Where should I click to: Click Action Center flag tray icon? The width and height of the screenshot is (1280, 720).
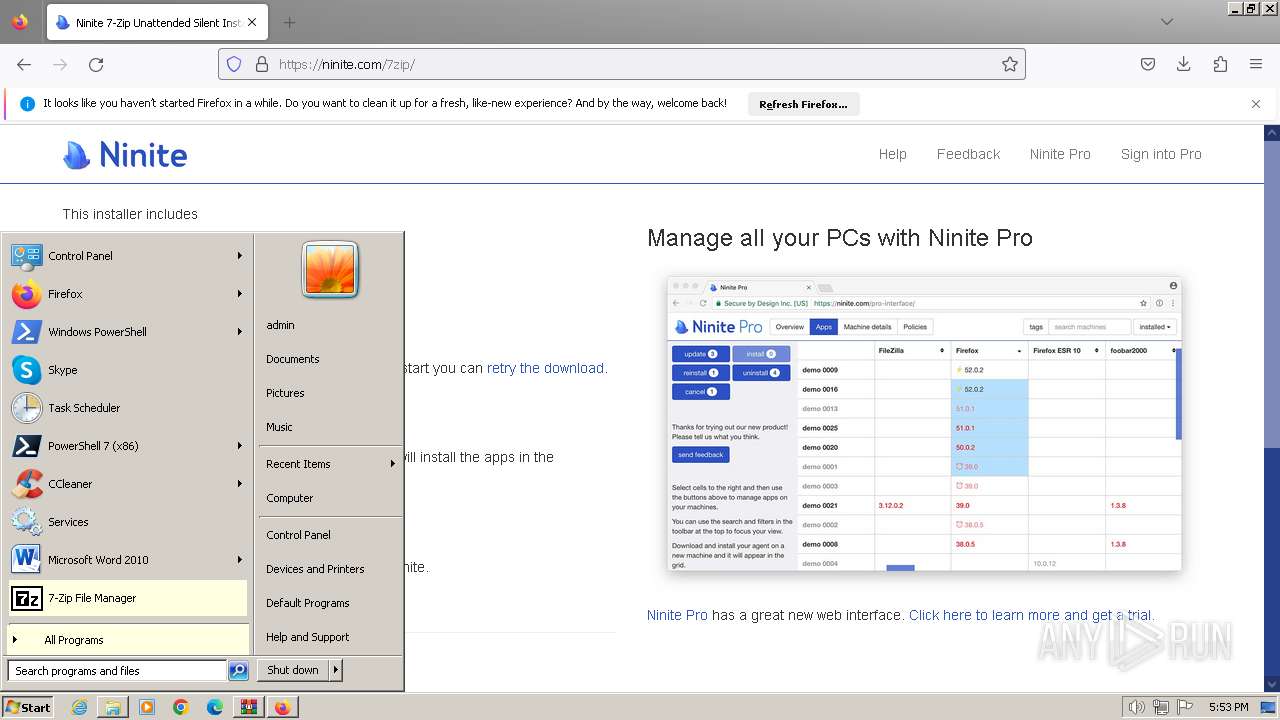click(1186, 707)
